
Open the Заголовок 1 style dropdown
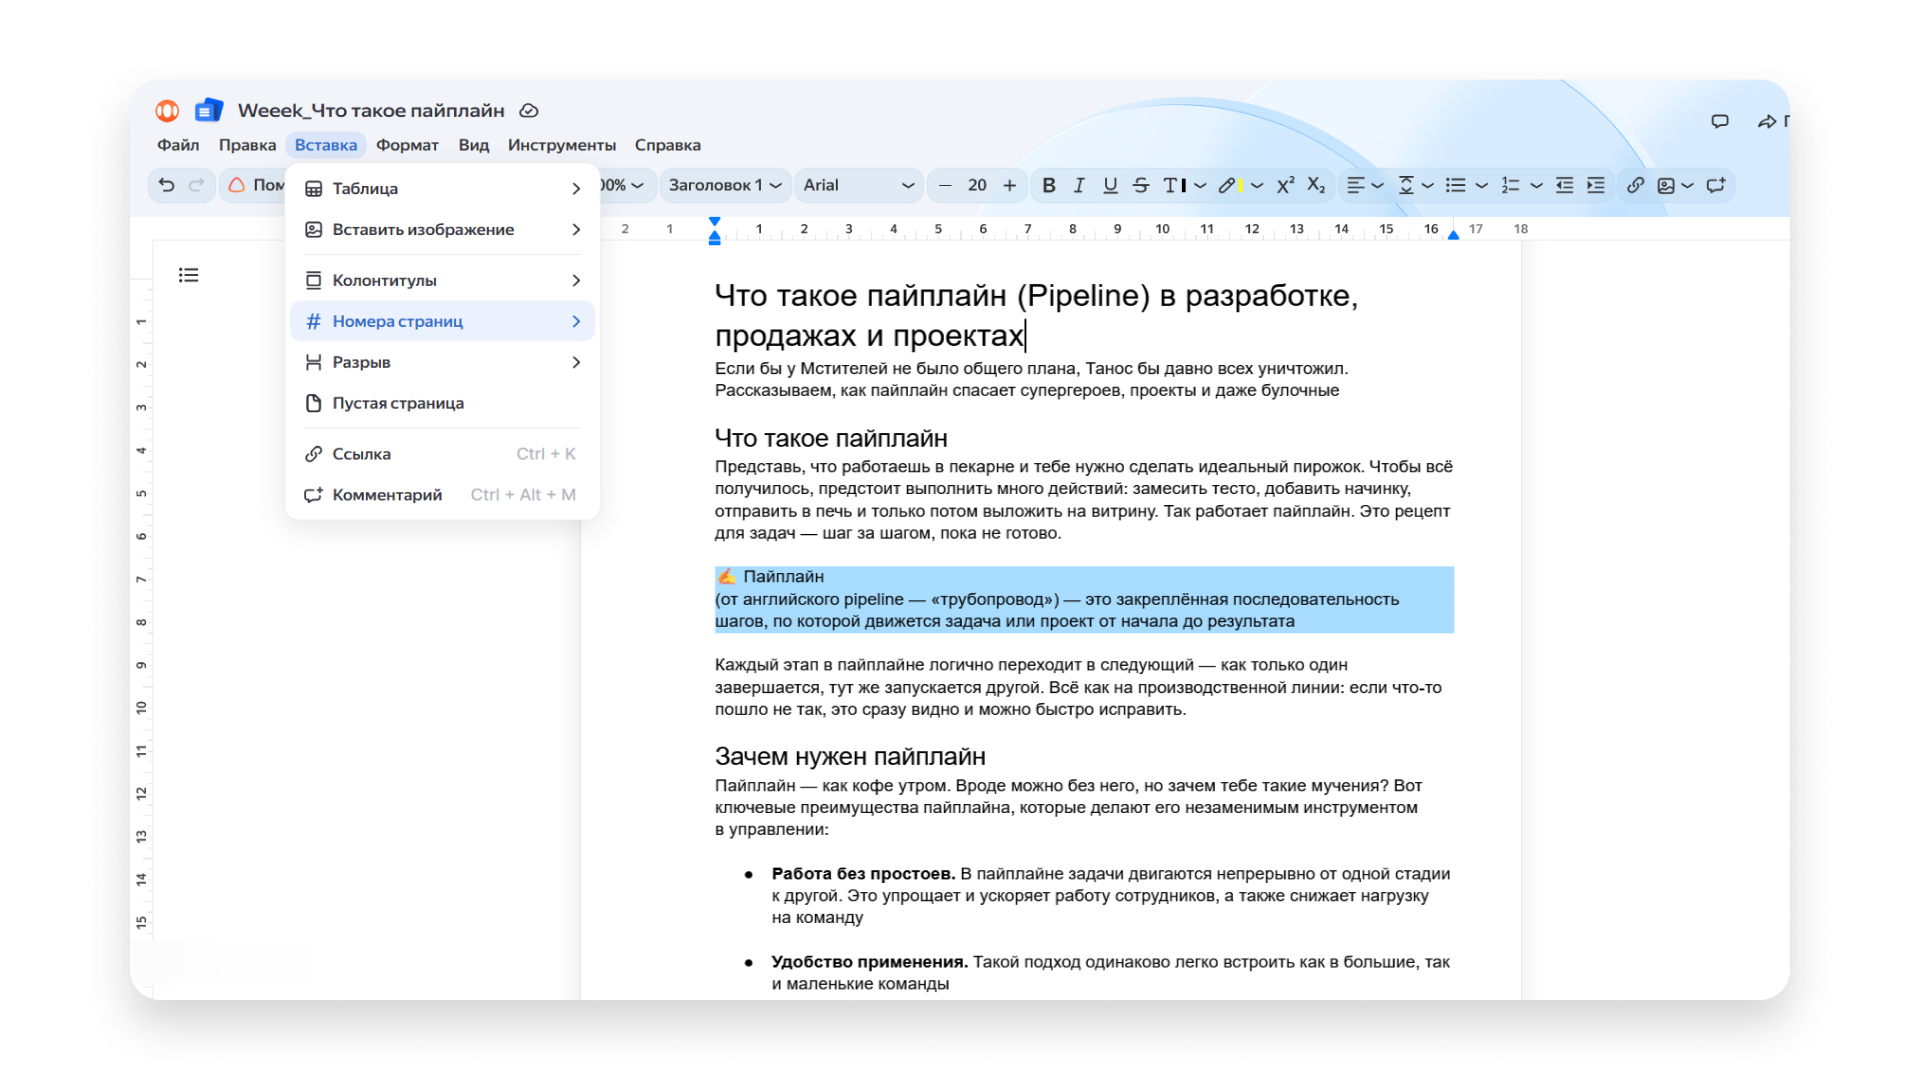(724, 185)
